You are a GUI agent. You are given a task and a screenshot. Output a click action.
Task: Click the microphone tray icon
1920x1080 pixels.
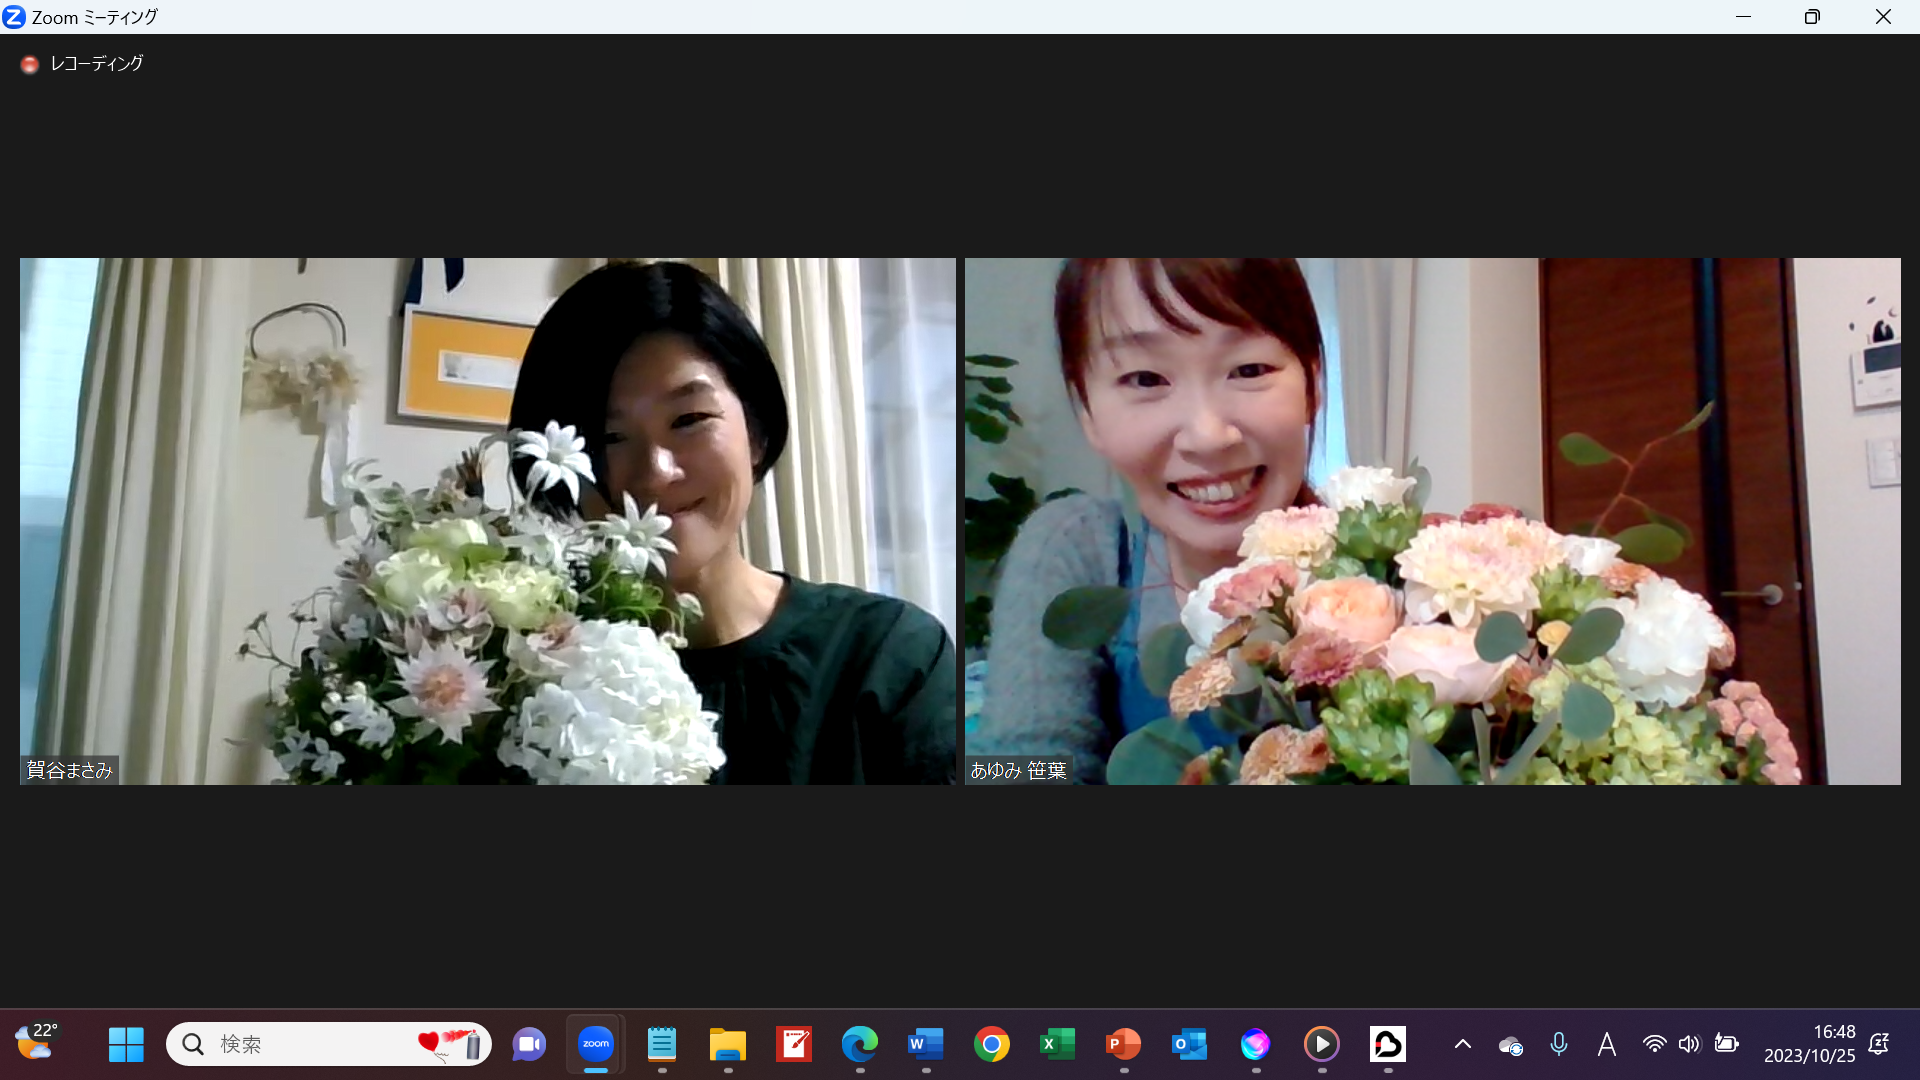tap(1559, 1044)
